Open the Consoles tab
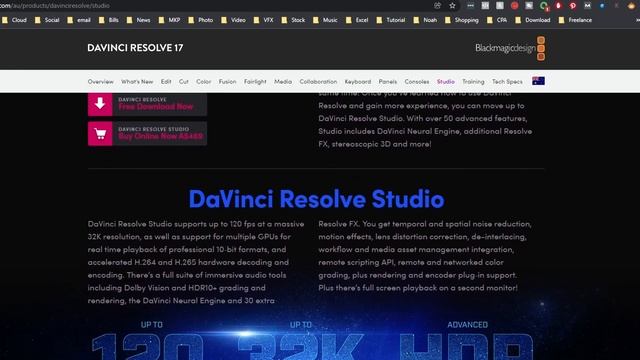The image size is (640, 360). click(x=417, y=82)
